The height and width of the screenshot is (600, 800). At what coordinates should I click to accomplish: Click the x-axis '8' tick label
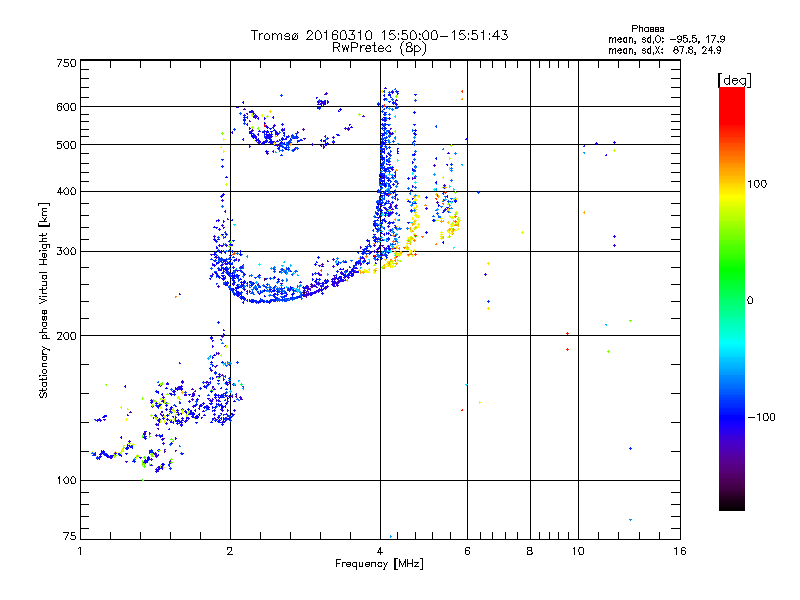(x=530, y=551)
